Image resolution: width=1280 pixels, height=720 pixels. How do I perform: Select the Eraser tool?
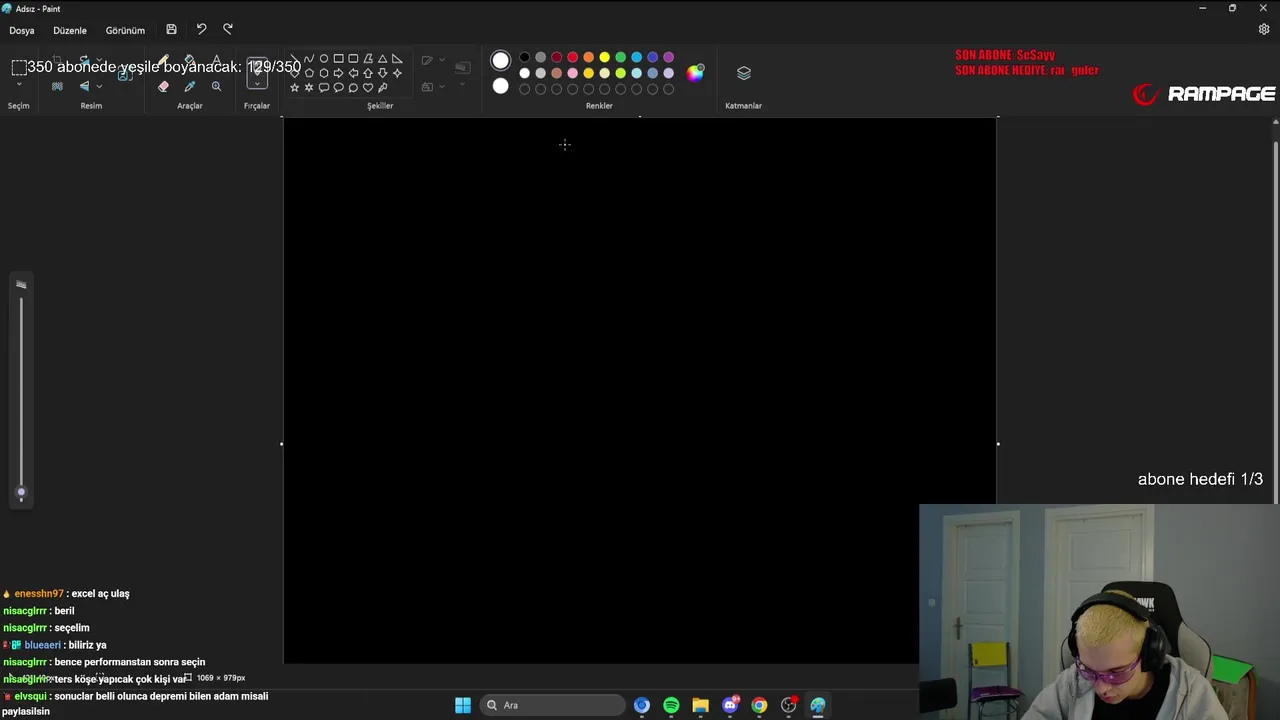click(163, 86)
